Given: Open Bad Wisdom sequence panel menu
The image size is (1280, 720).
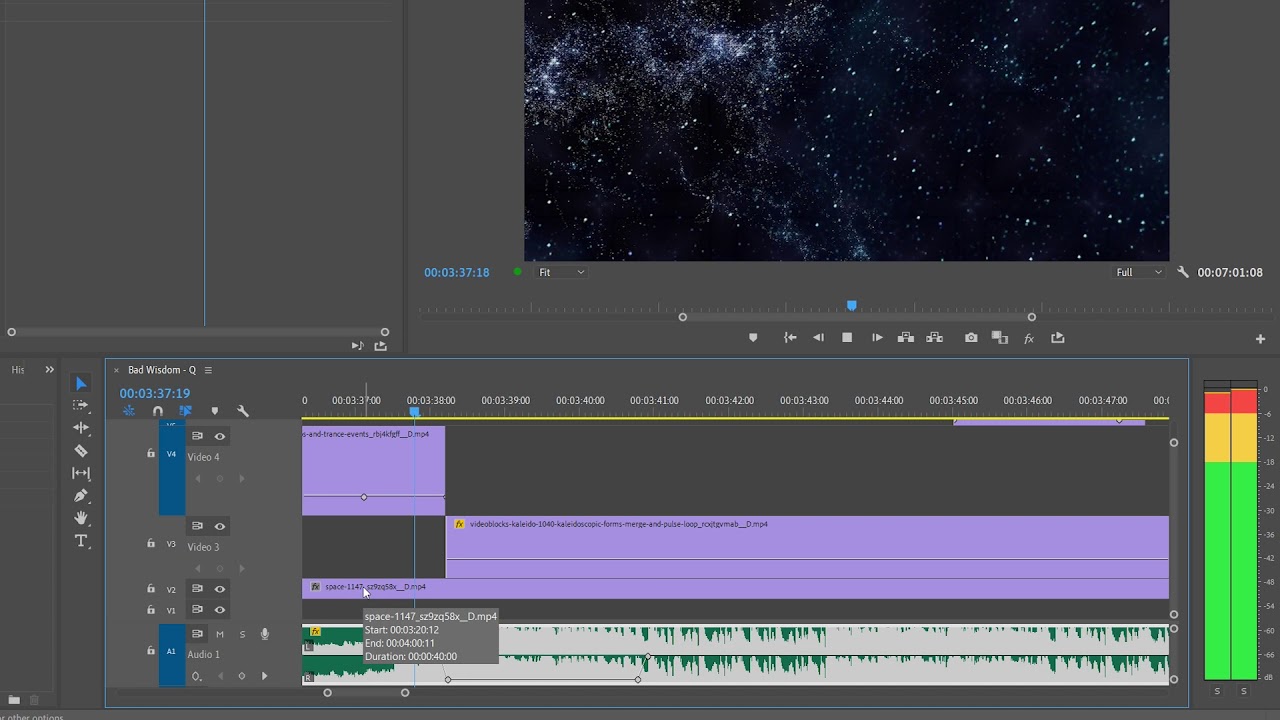Looking at the screenshot, I should (x=208, y=370).
